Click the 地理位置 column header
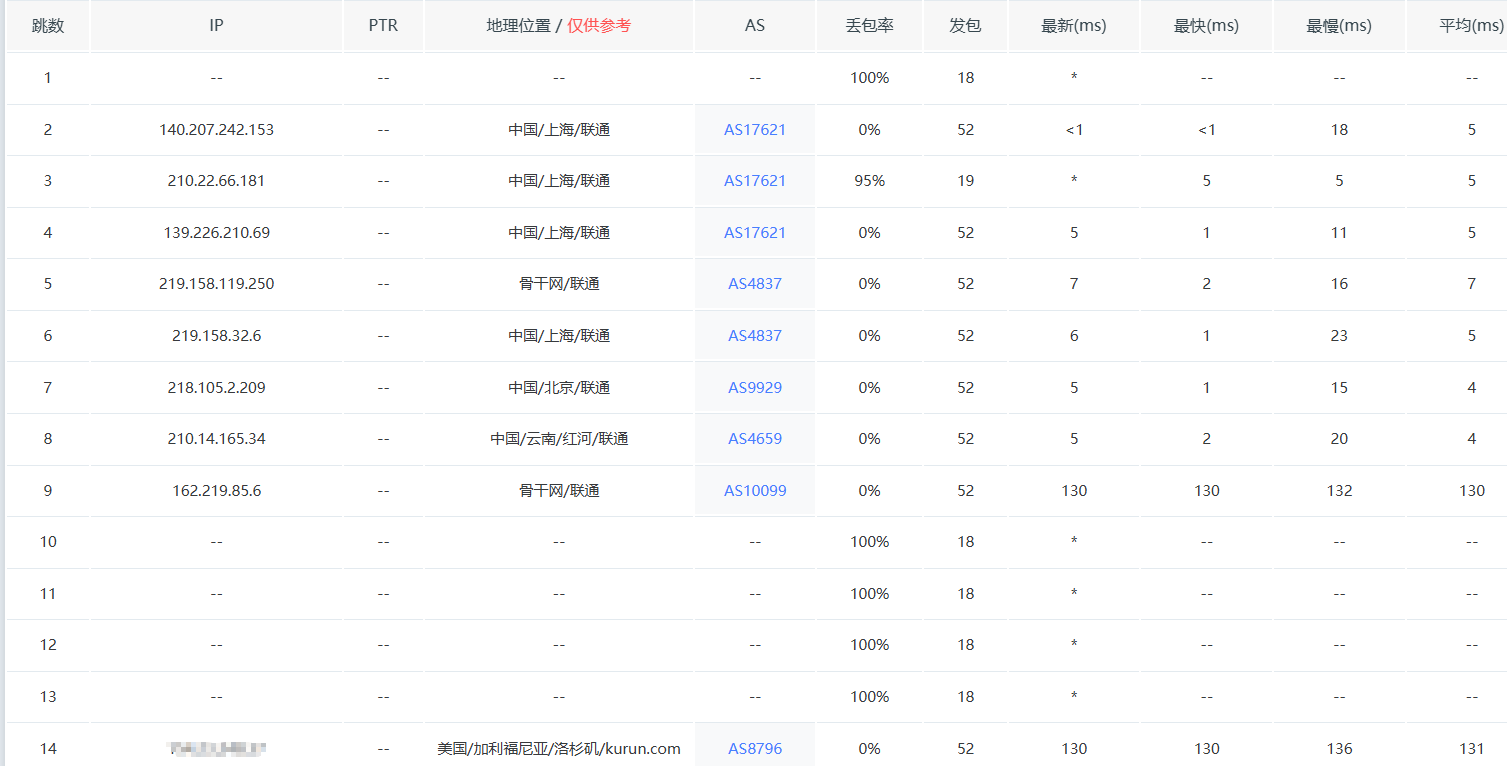Image resolution: width=1507 pixels, height=766 pixels. click(x=559, y=26)
